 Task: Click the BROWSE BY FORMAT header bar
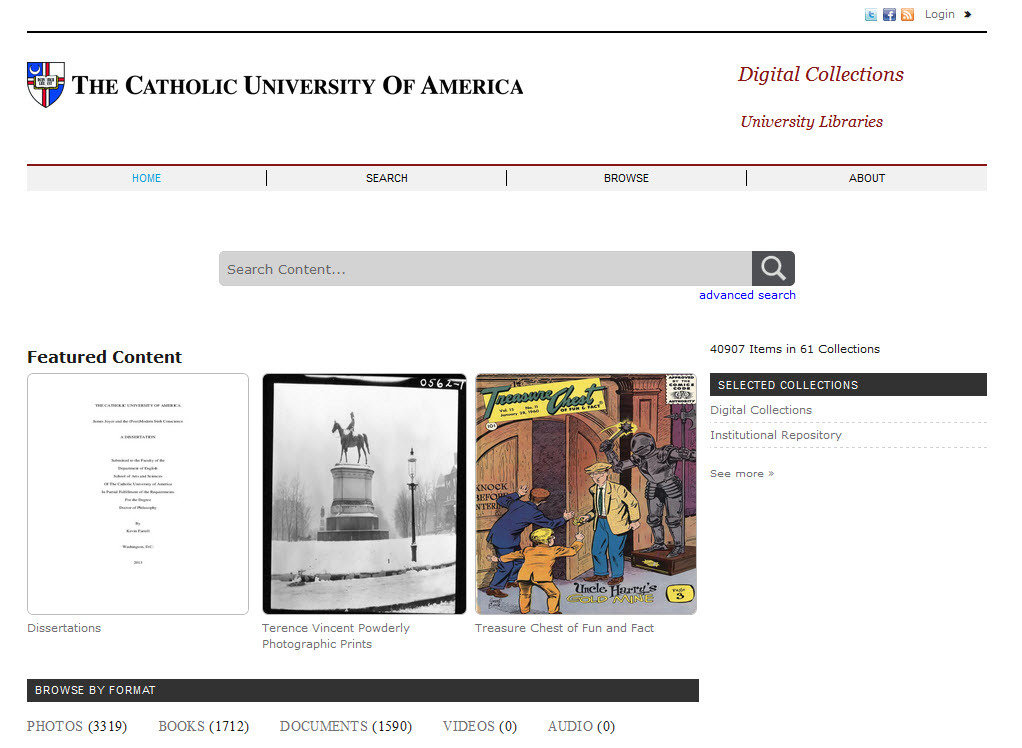pyautogui.click(x=362, y=690)
